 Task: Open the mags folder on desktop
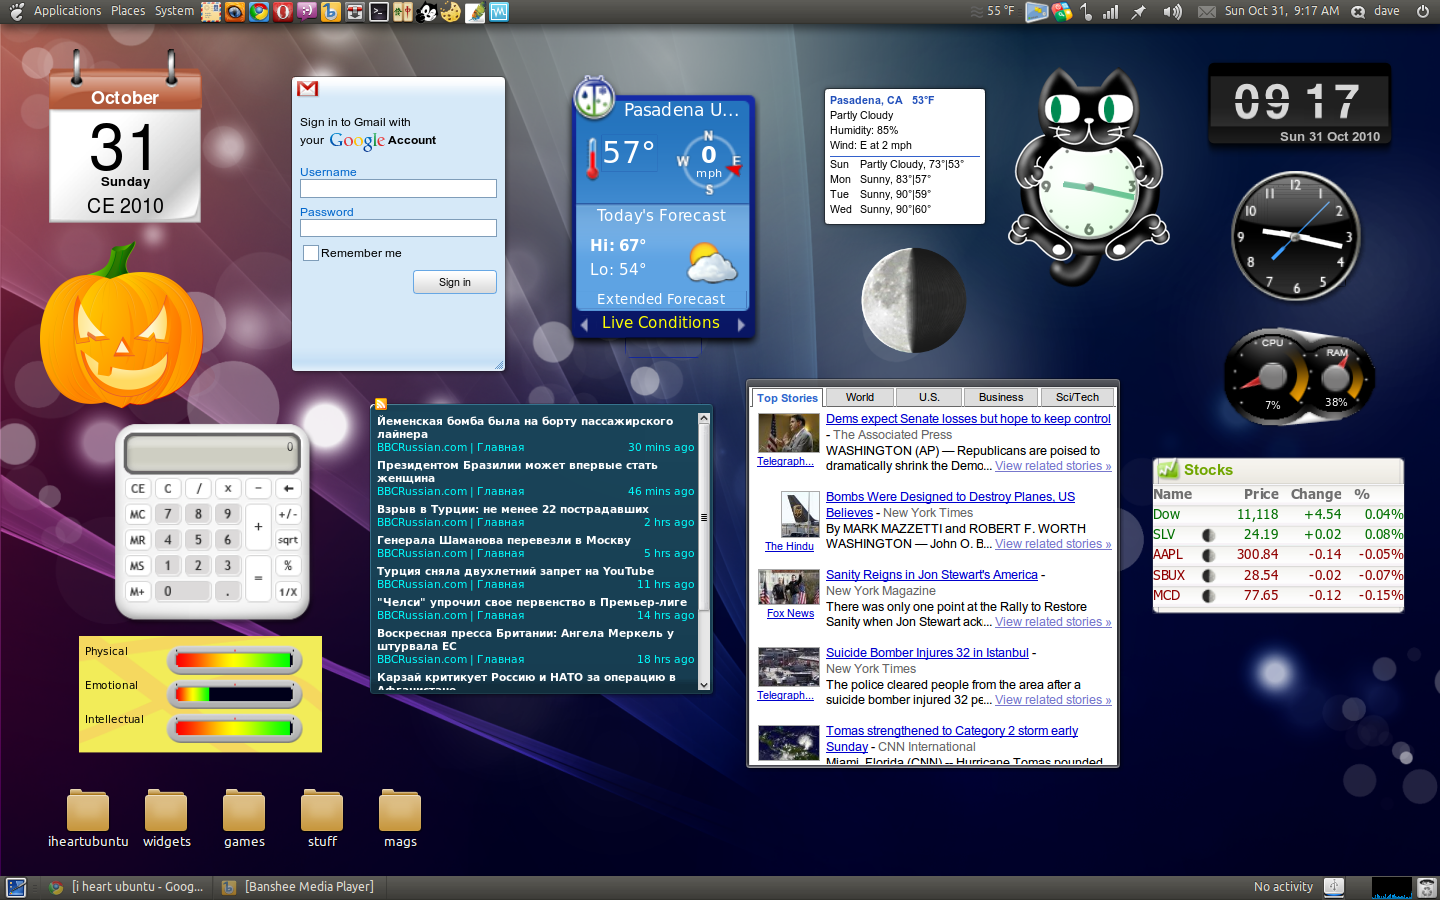pyautogui.click(x=400, y=818)
